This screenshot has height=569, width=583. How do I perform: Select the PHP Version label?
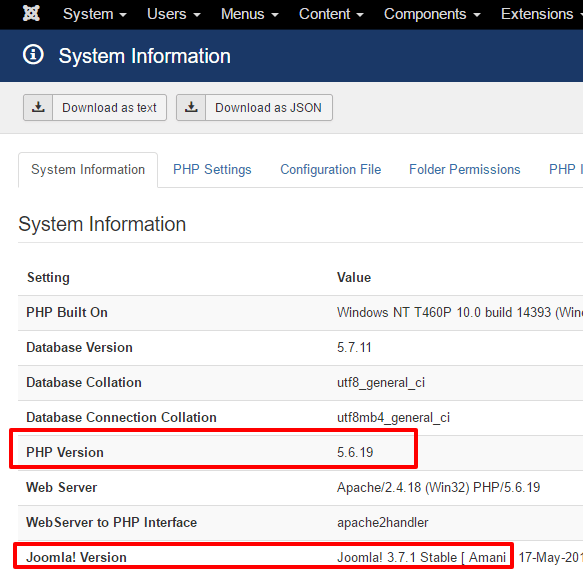pyautogui.click(x=65, y=452)
